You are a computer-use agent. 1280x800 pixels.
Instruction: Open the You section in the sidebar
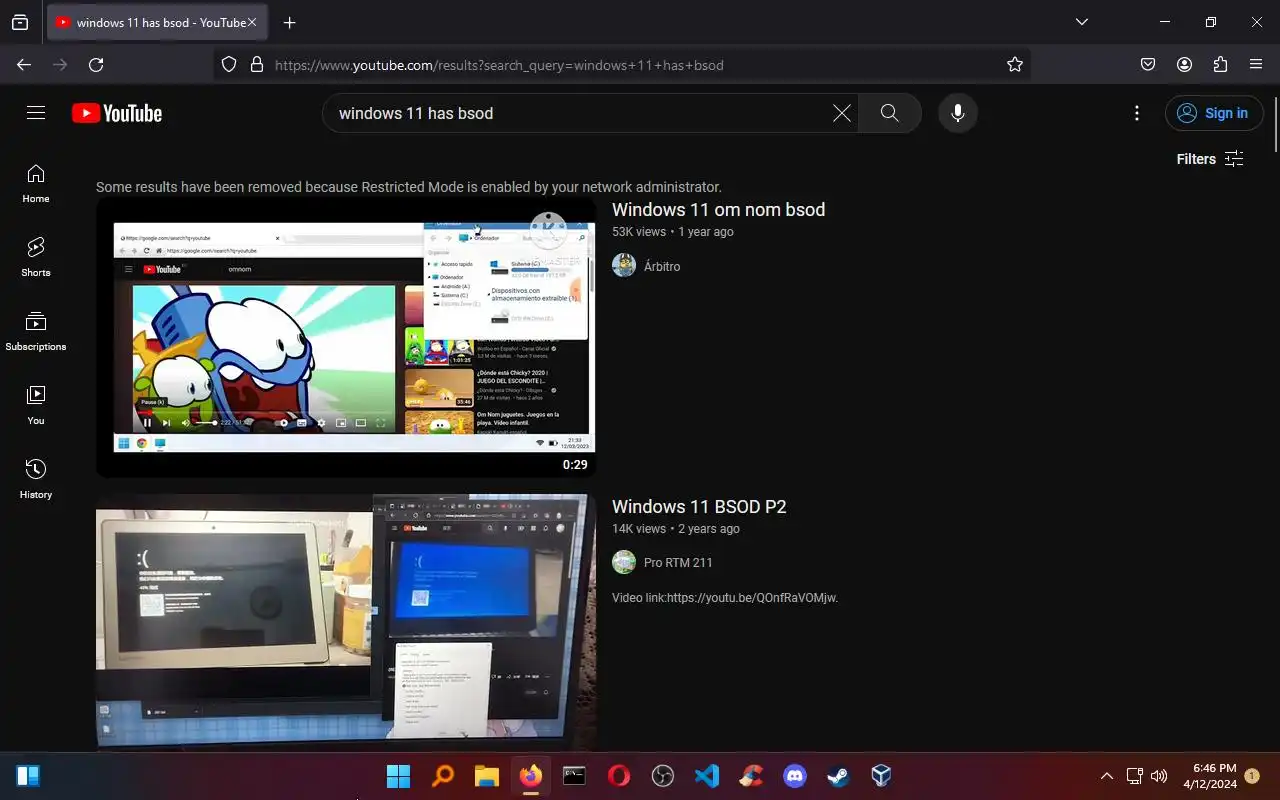click(x=36, y=405)
